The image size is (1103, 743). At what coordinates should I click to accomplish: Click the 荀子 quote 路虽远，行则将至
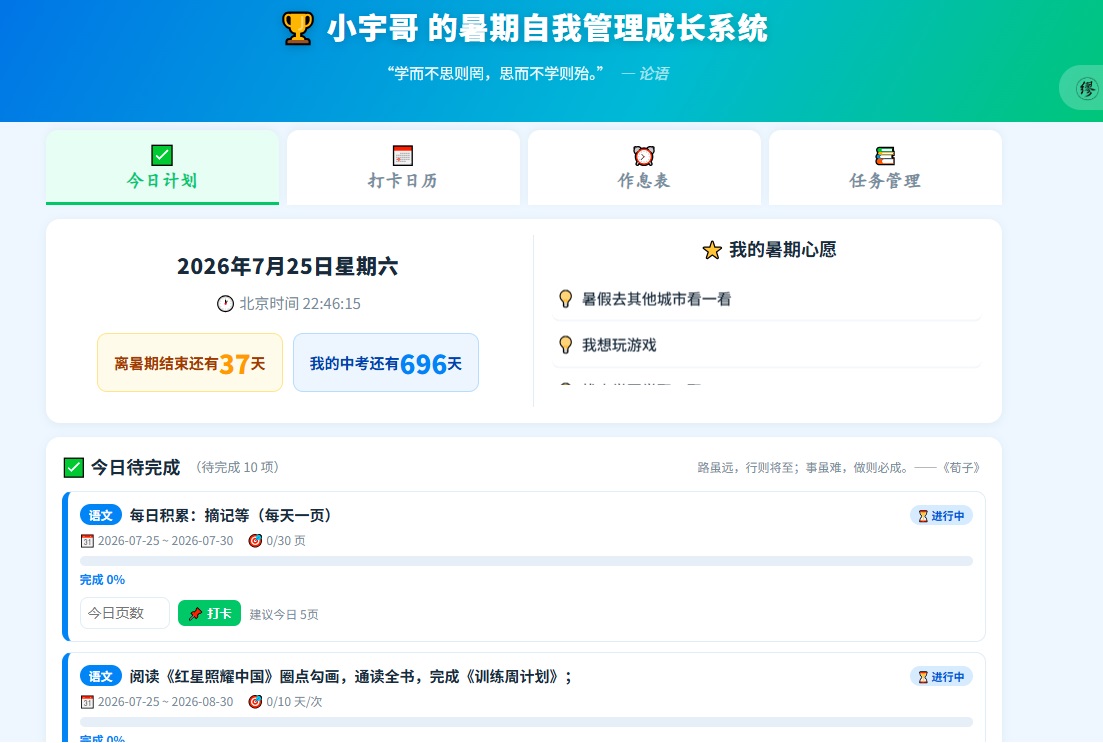pyautogui.click(x=839, y=468)
